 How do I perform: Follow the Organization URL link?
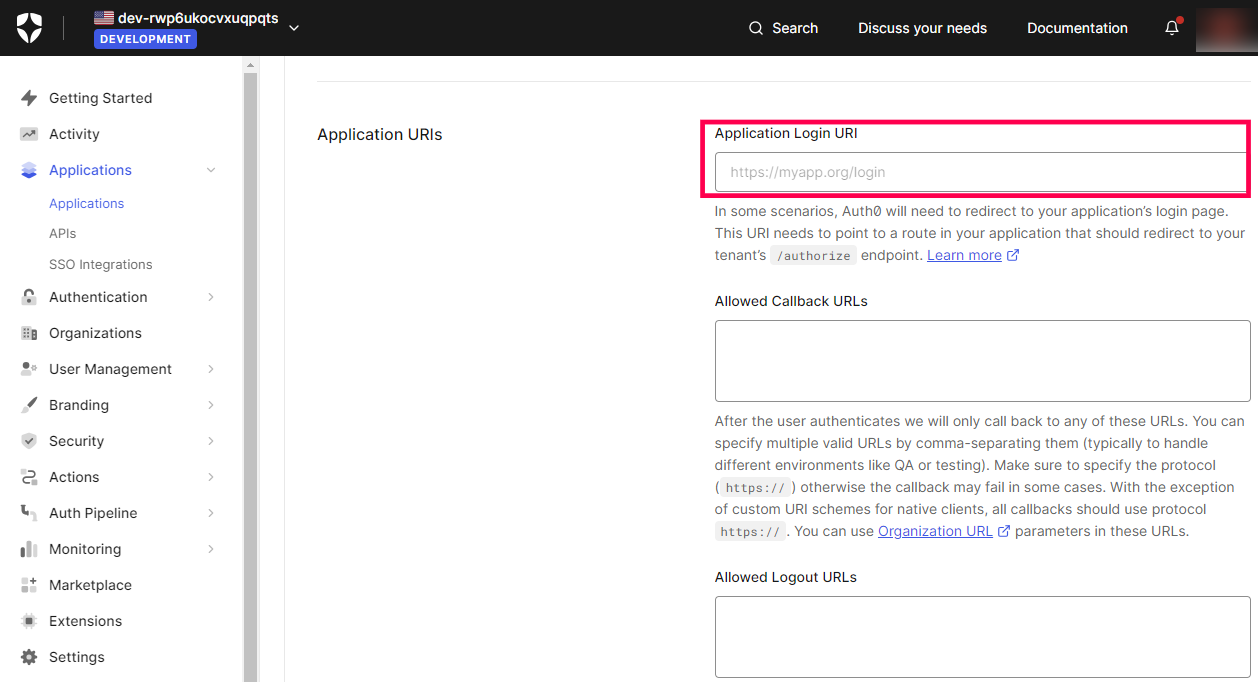(x=935, y=531)
